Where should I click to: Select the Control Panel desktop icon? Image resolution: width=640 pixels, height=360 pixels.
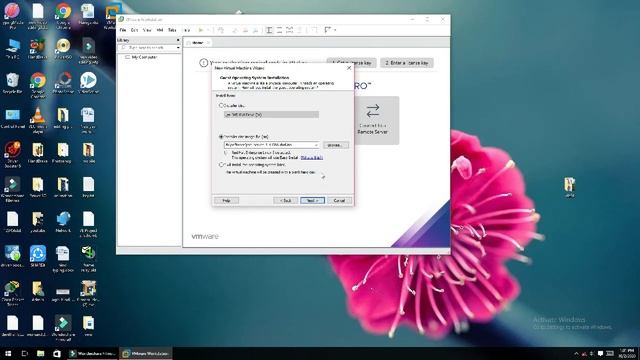pos(12,118)
